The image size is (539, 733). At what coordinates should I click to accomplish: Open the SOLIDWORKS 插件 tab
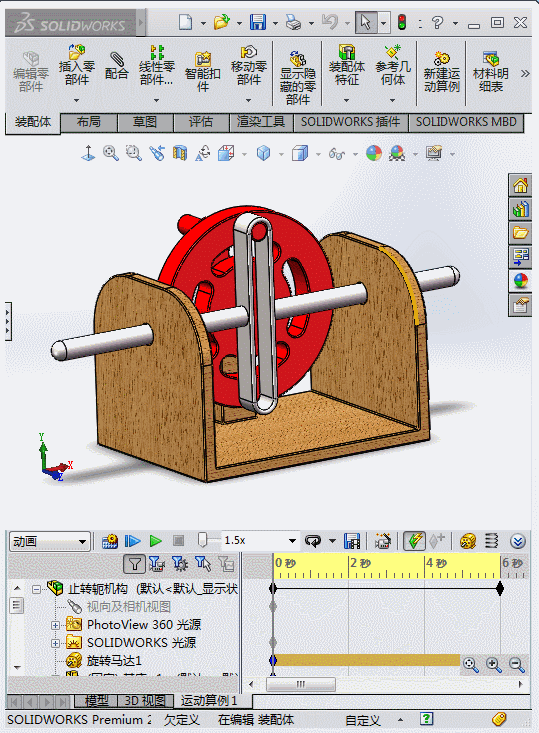[351, 122]
